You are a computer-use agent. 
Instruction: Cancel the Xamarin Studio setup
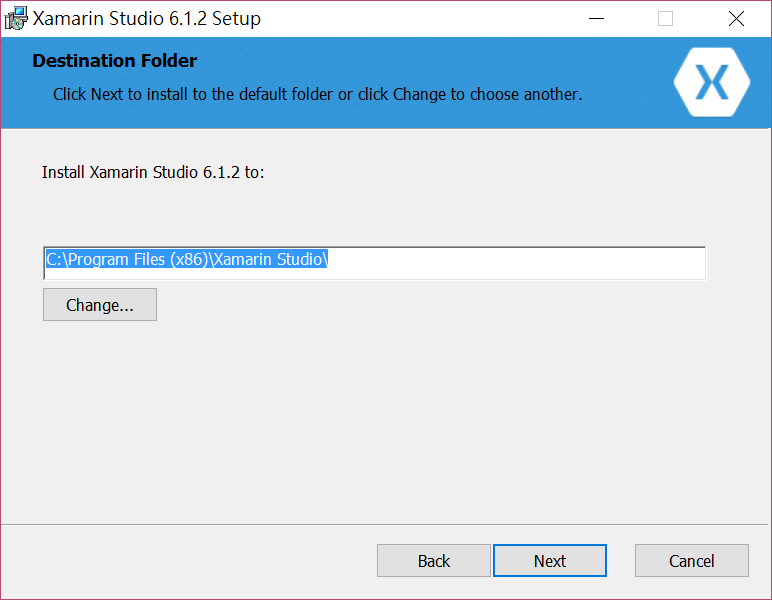pyautogui.click(x=692, y=561)
